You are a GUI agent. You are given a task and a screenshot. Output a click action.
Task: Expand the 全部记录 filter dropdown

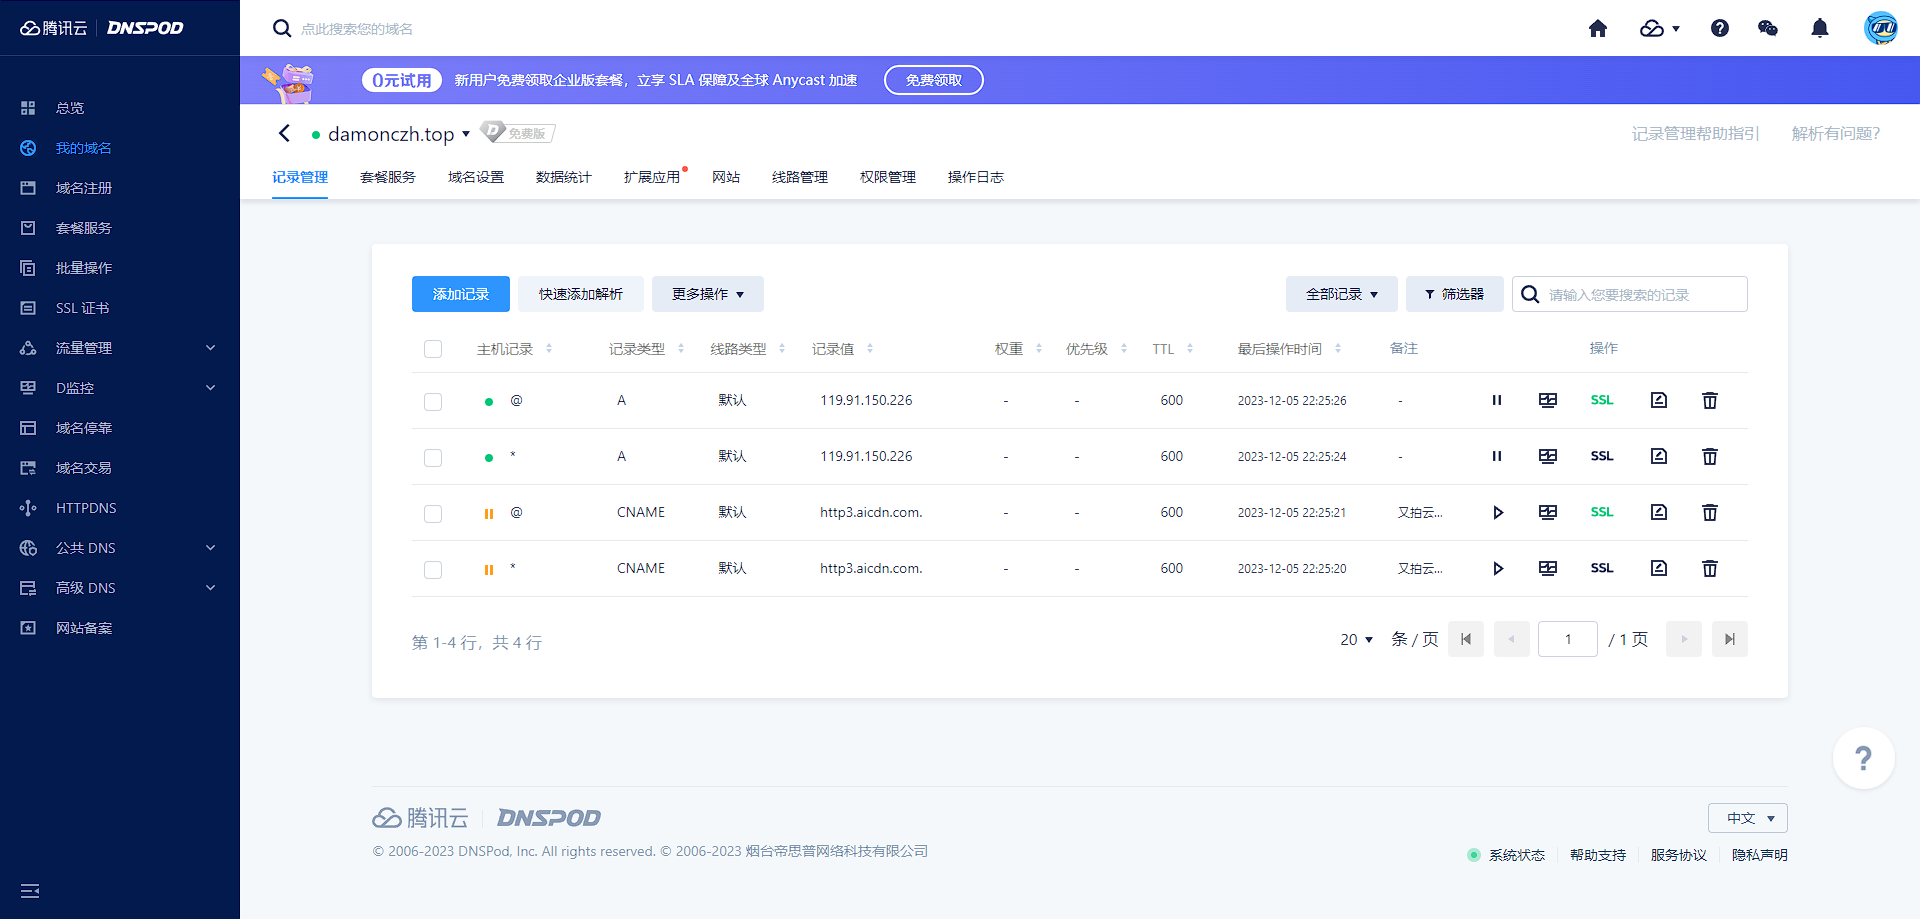pos(1341,294)
